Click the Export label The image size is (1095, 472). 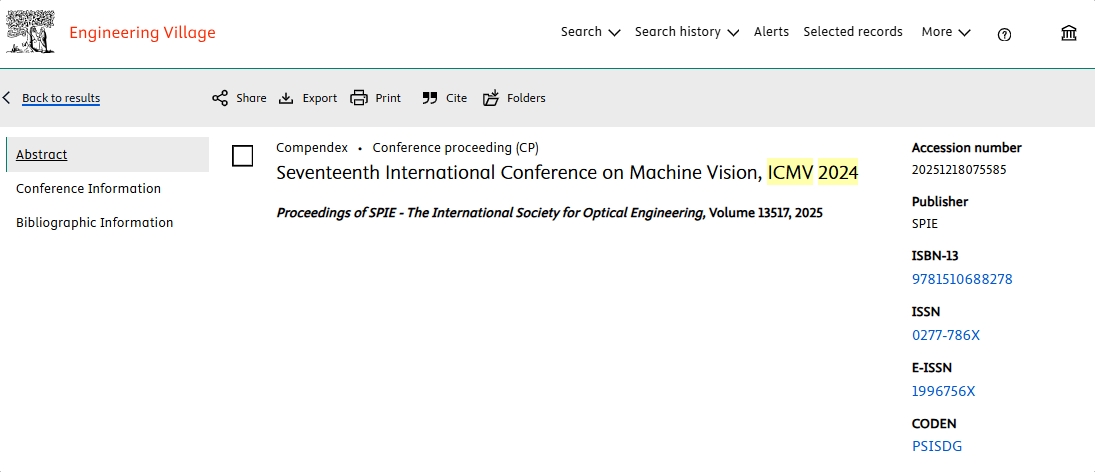(320, 98)
